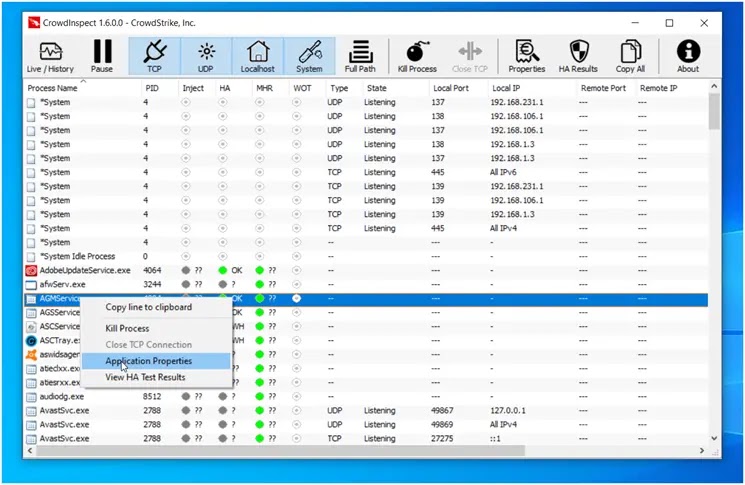The height and width of the screenshot is (485, 745).
Task: Click the vertical scrollbar down arrow
Action: click(714, 438)
